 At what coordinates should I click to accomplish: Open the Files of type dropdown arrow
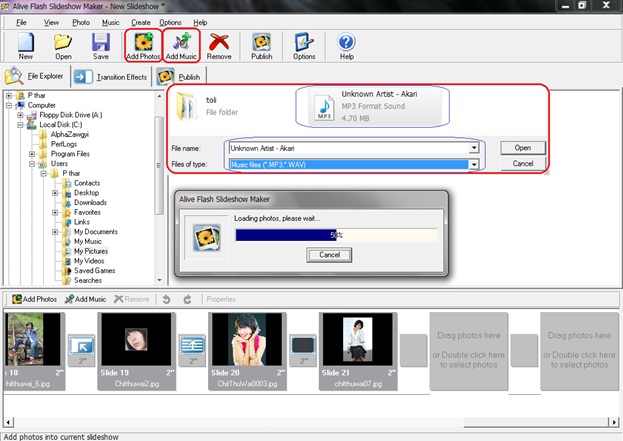tap(474, 164)
